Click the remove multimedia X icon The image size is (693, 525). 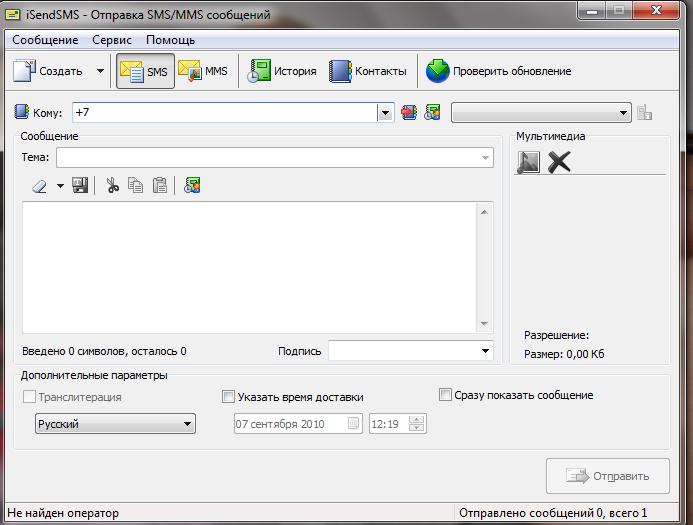[559, 162]
